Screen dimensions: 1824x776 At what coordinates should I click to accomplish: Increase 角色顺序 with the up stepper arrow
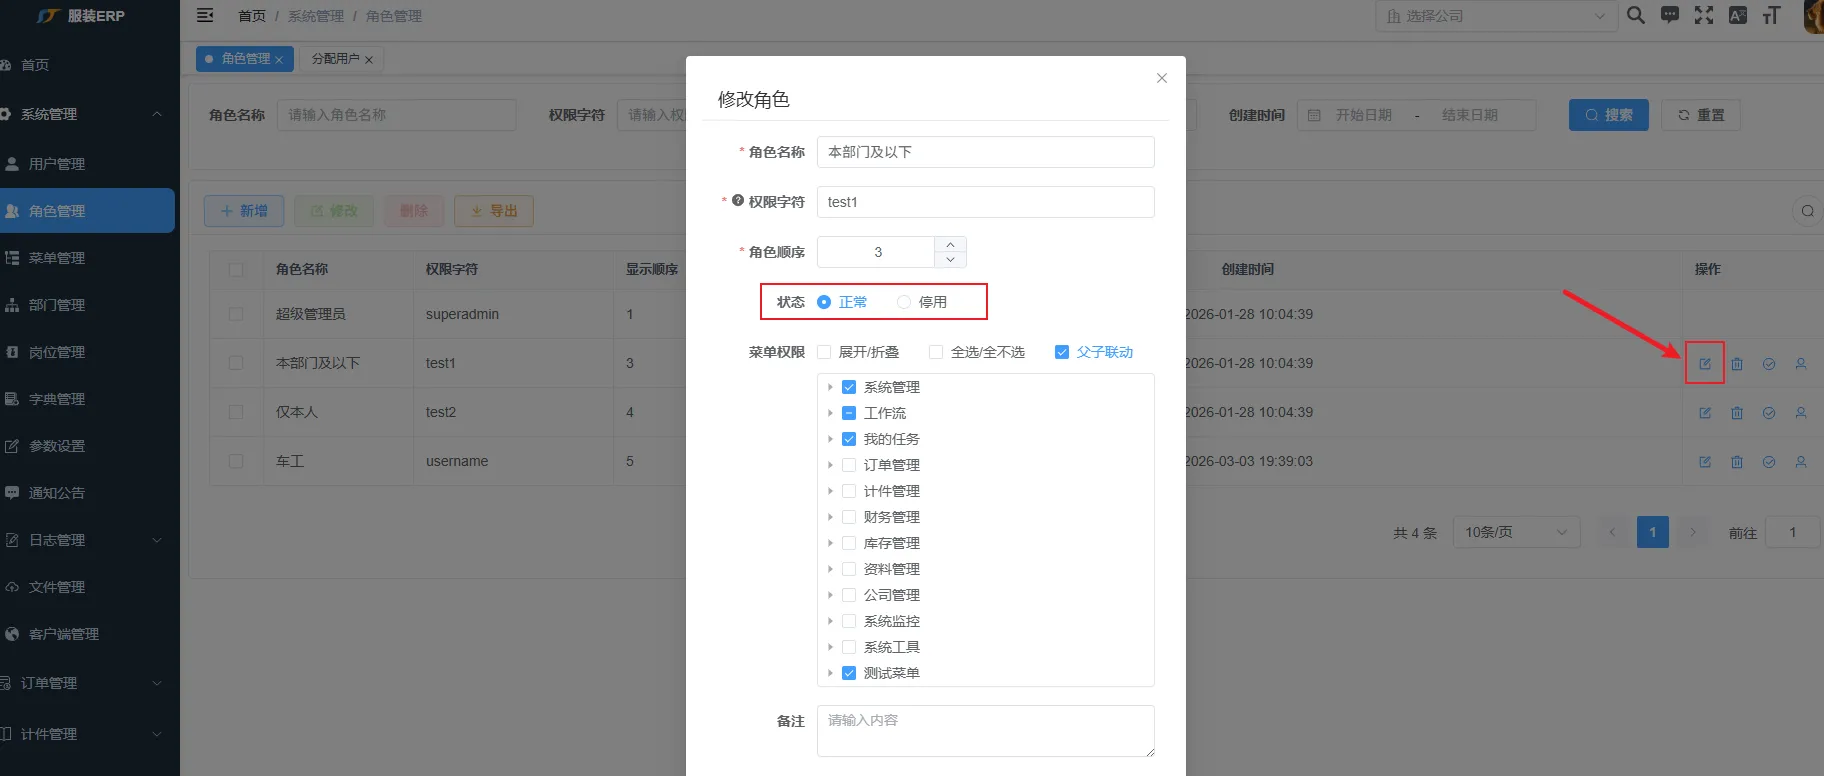[x=950, y=244]
